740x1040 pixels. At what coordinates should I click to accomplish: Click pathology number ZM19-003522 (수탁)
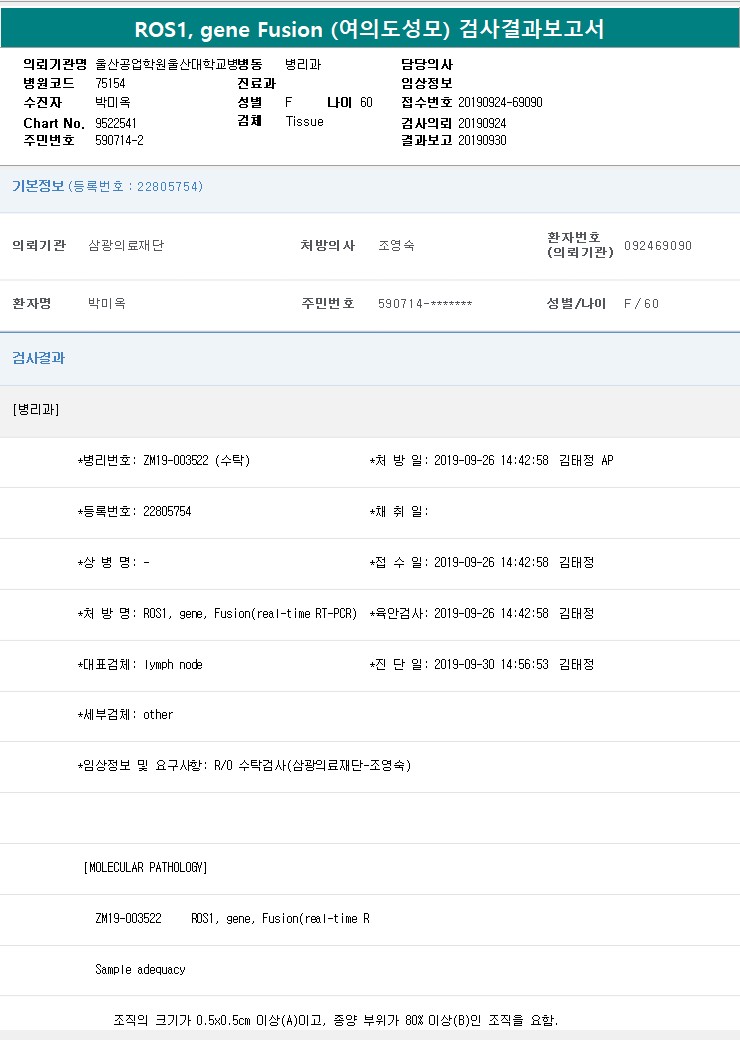(x=196, y=461)
